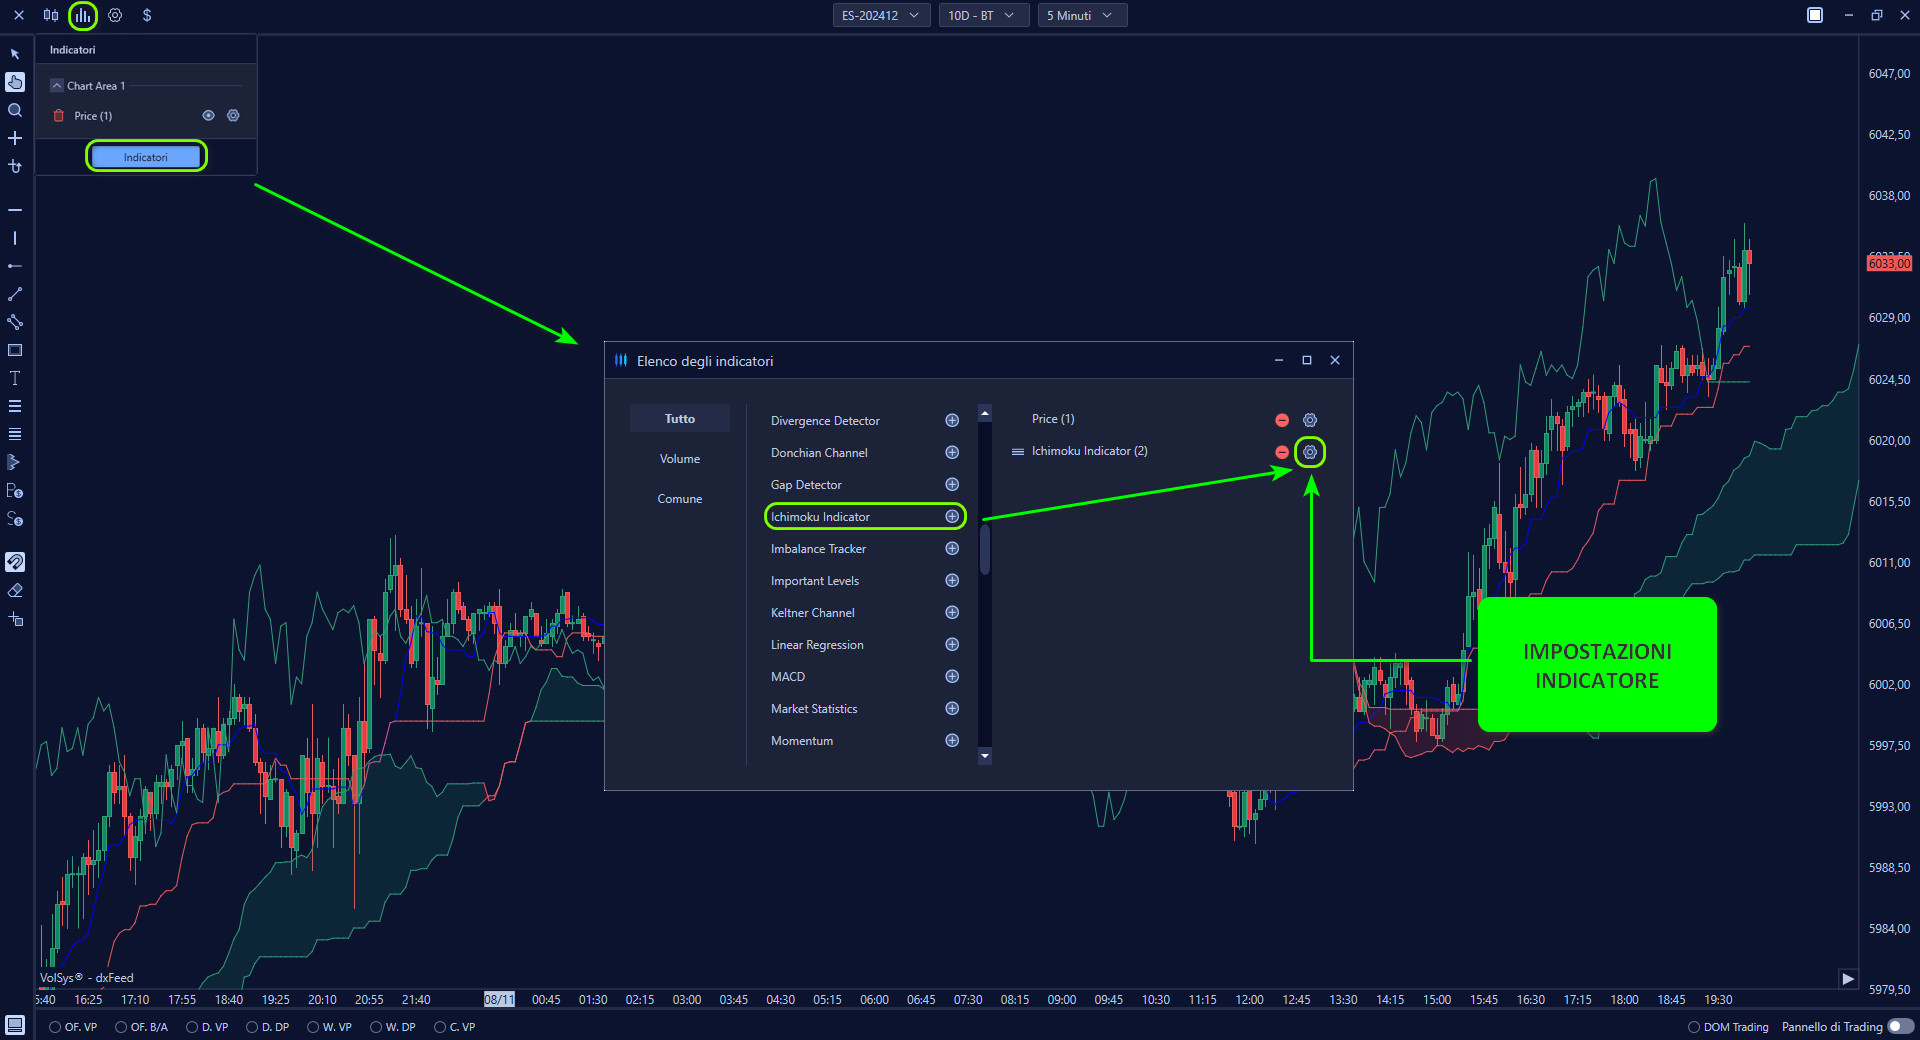
Task: Select the arrow pointer tool
Action: (15, 54)
